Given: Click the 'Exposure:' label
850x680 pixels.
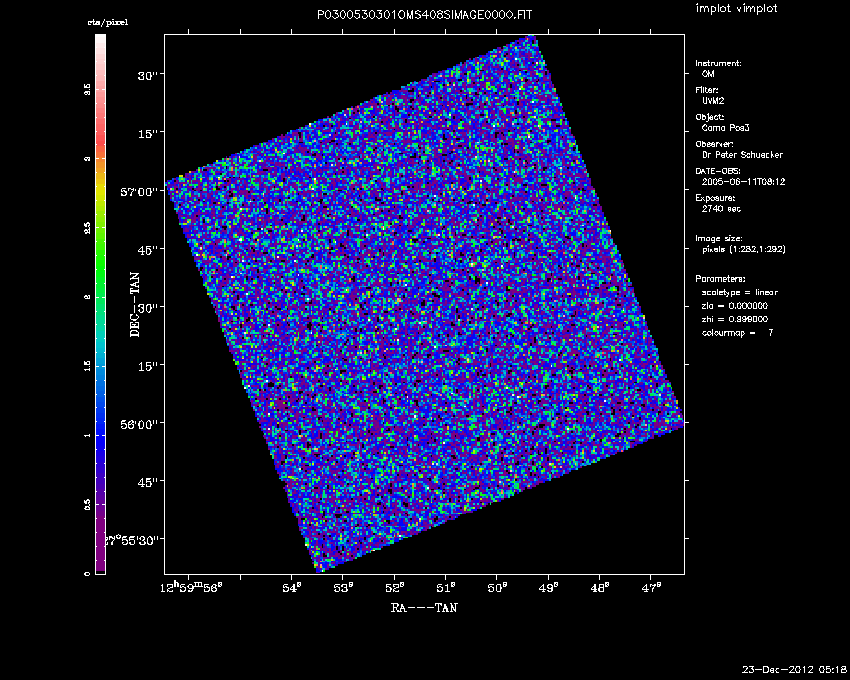Looking at the screenshot, I should point(715,198).
